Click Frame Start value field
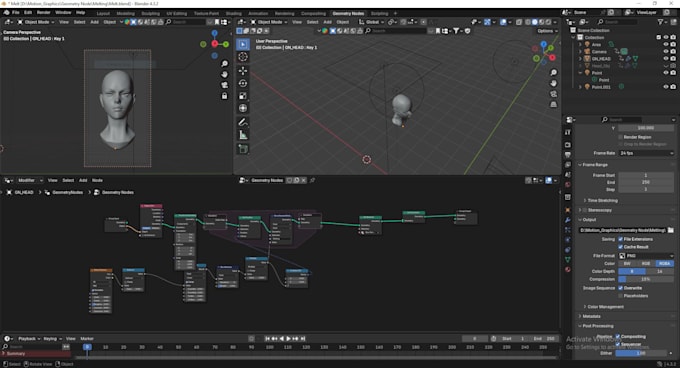The width and height of the screenshot is (680, 368). [646, 175]
